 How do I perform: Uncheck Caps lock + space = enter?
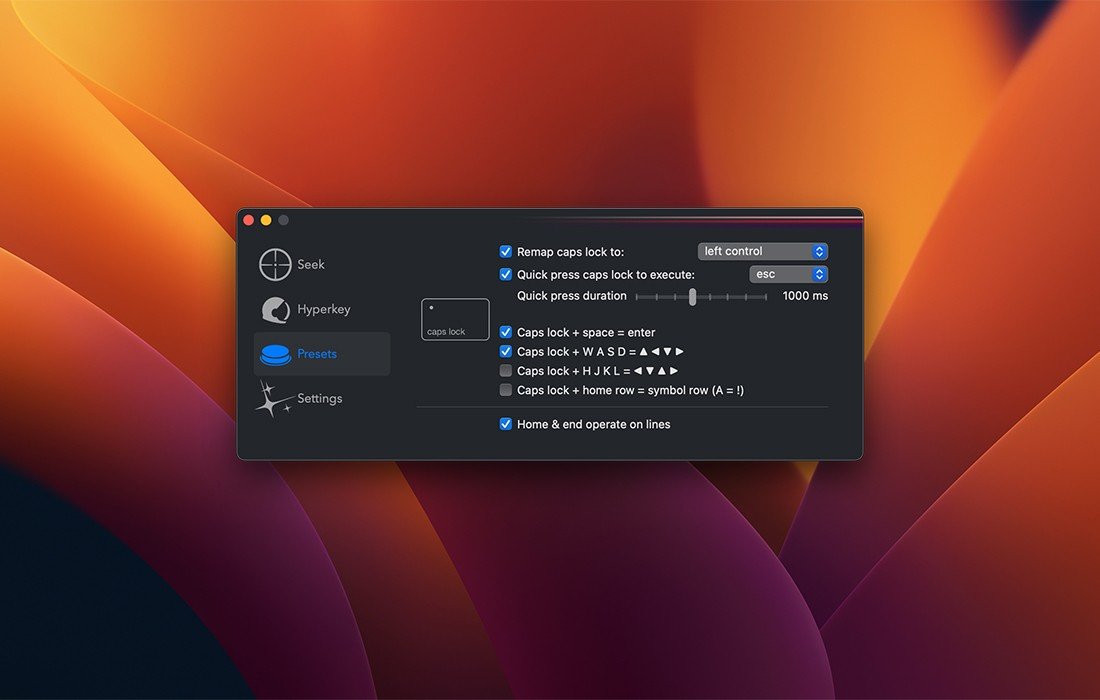tap(506, 332)
